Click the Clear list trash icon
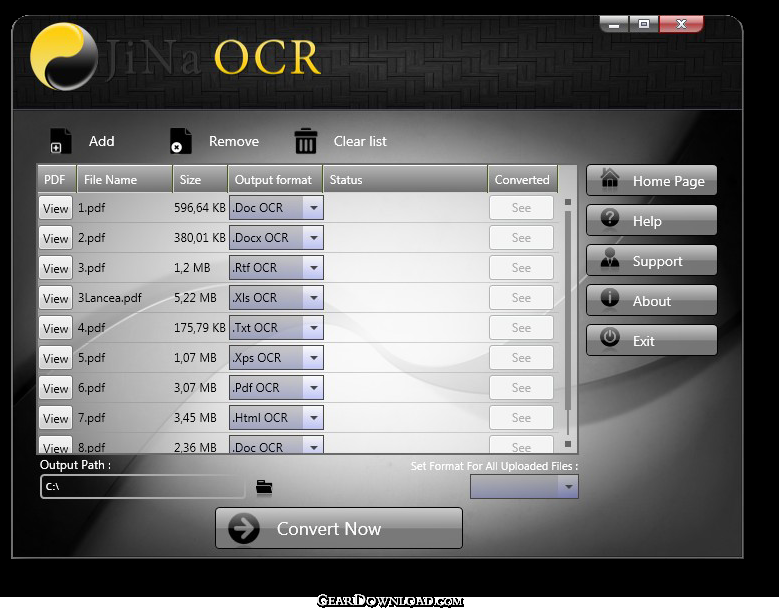This screenshot has height=609, width=780. tap(305, 141)
